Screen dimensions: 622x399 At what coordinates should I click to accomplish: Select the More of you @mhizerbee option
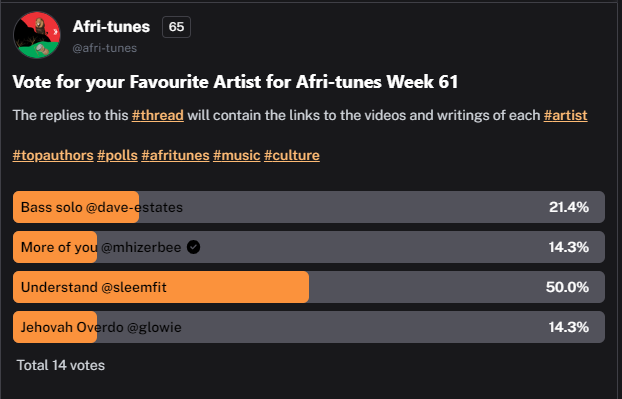[309, 247]
